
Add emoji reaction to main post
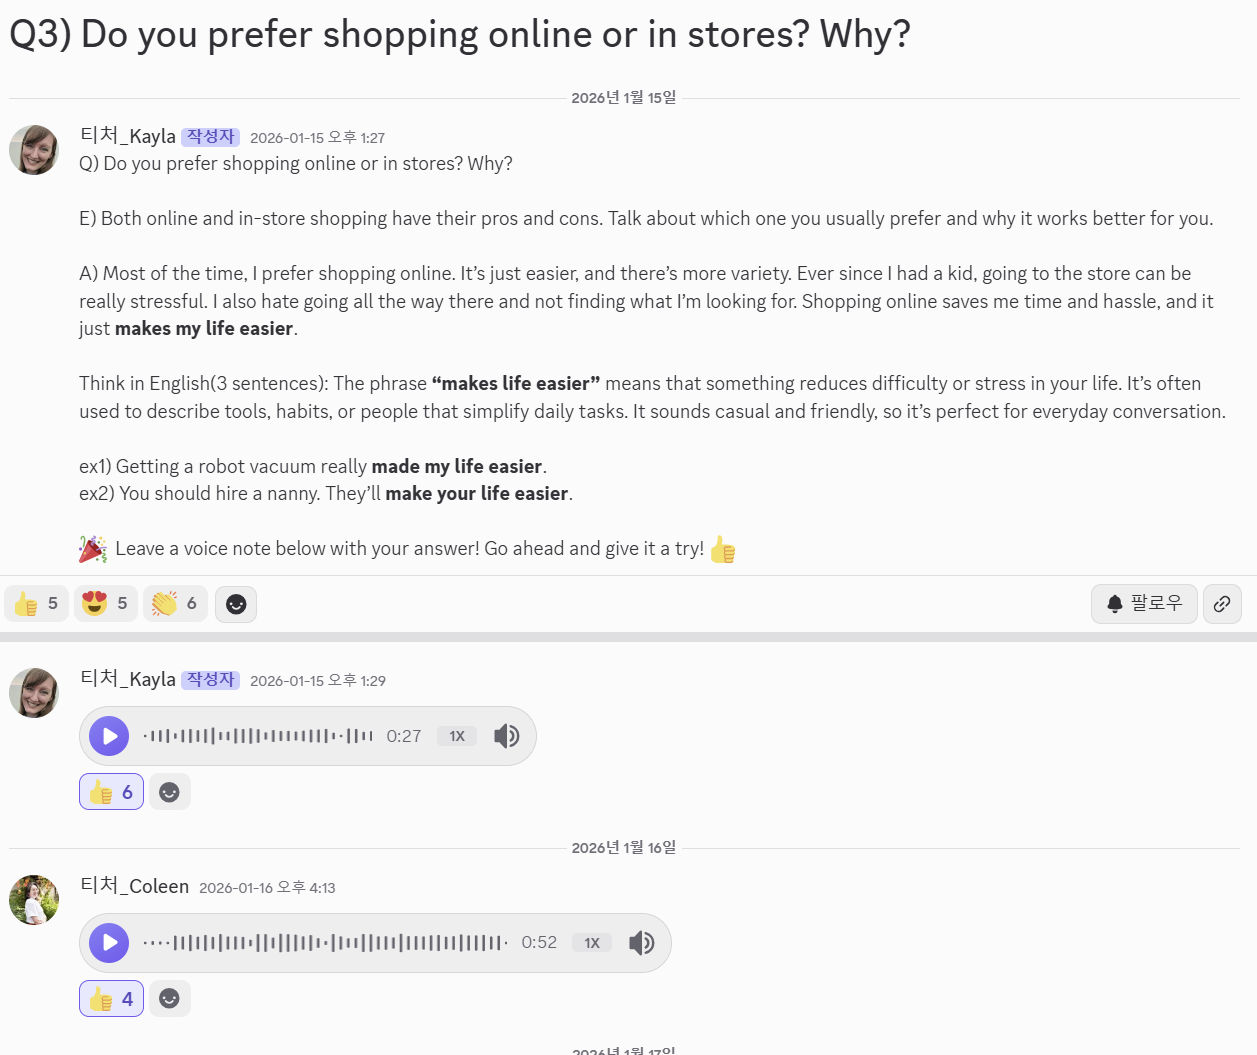(236, 604)
